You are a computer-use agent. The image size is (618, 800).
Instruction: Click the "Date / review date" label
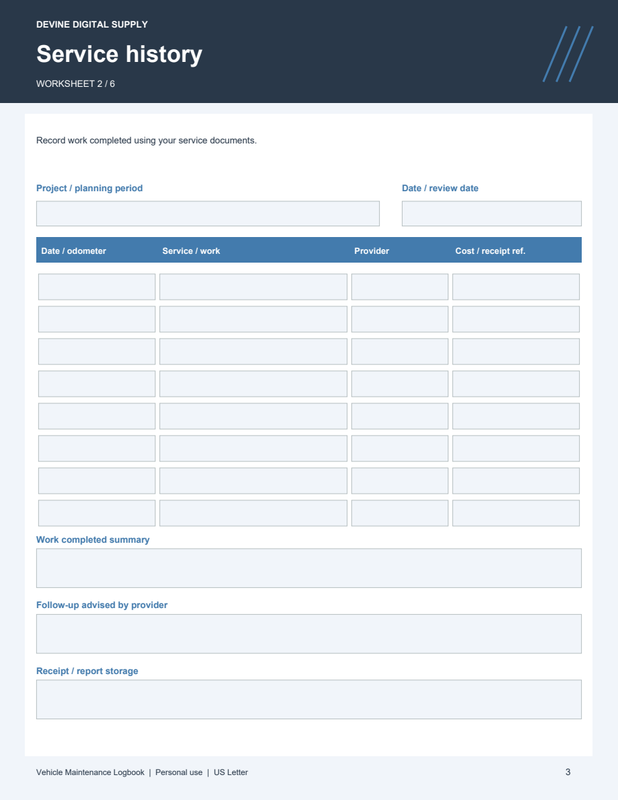(x=440, y=188)
